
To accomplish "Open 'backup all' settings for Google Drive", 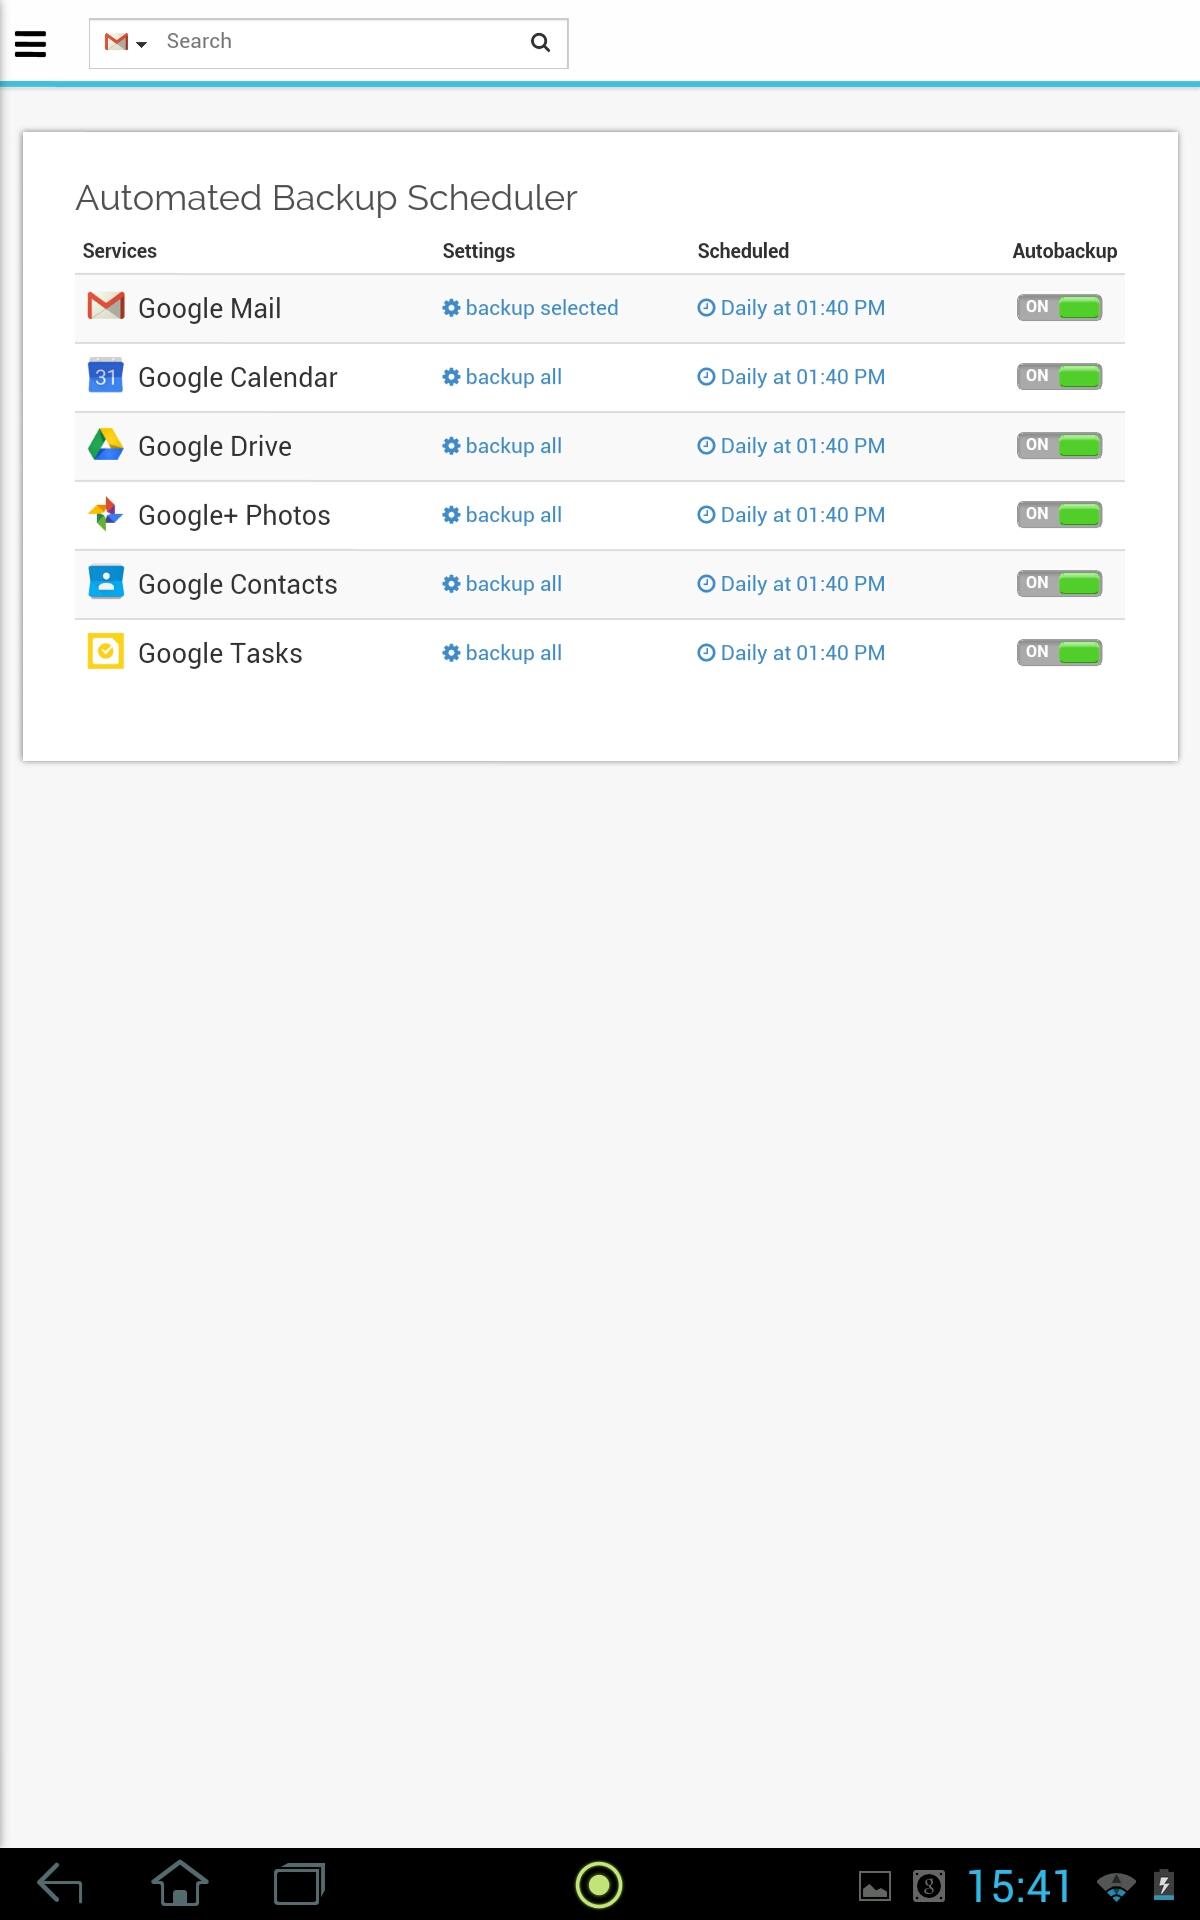I will coord(502,446).
